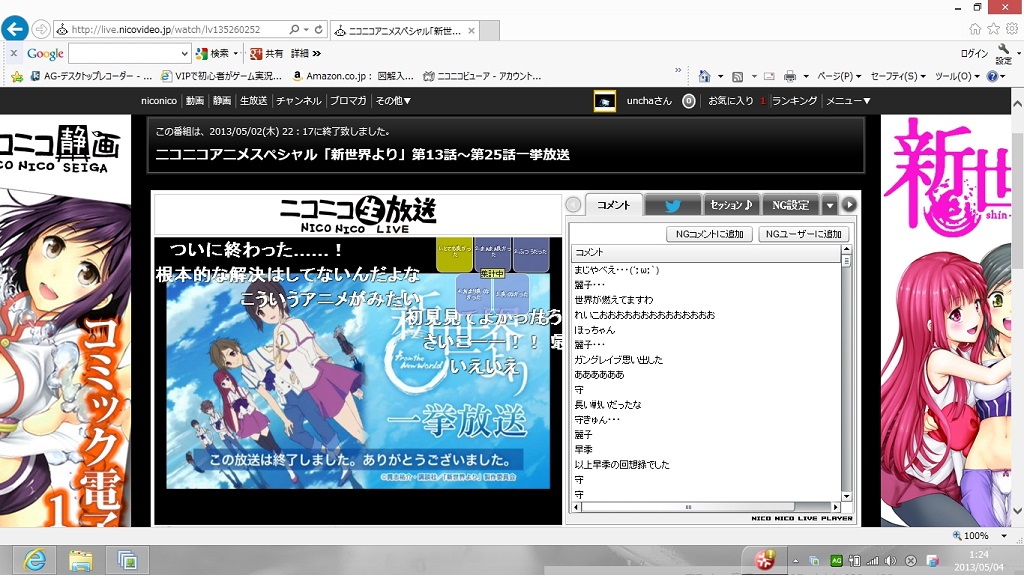Click the Google 検索 search button

click(x=212, y=54)
